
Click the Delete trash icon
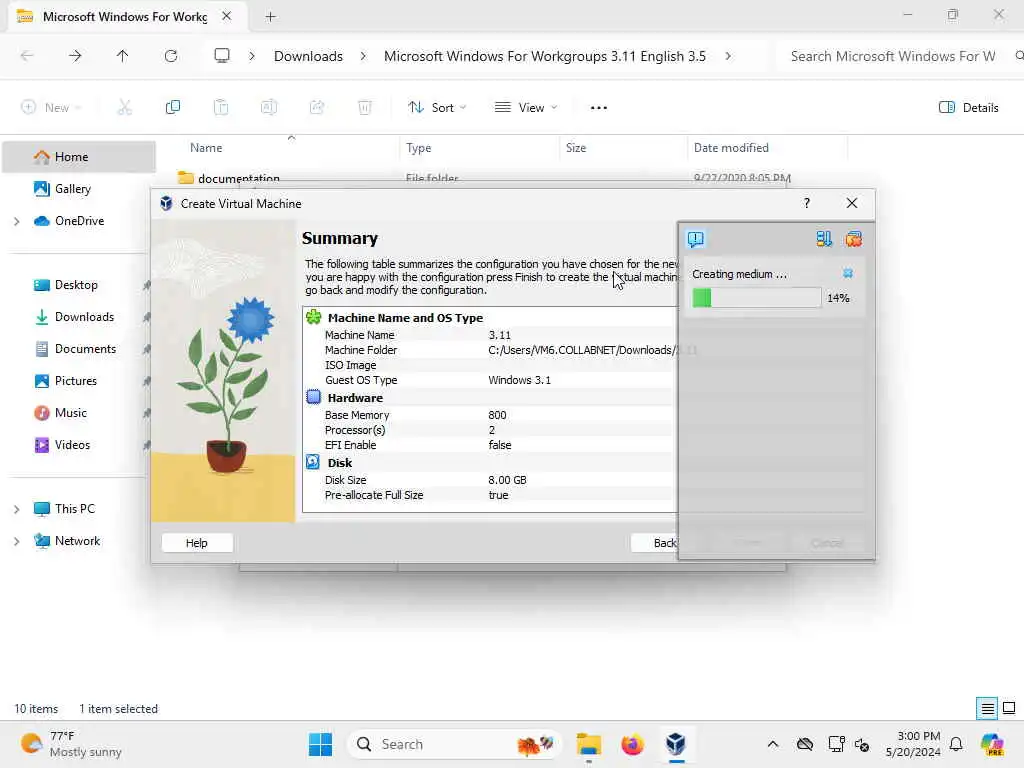[x=364, y=108]
